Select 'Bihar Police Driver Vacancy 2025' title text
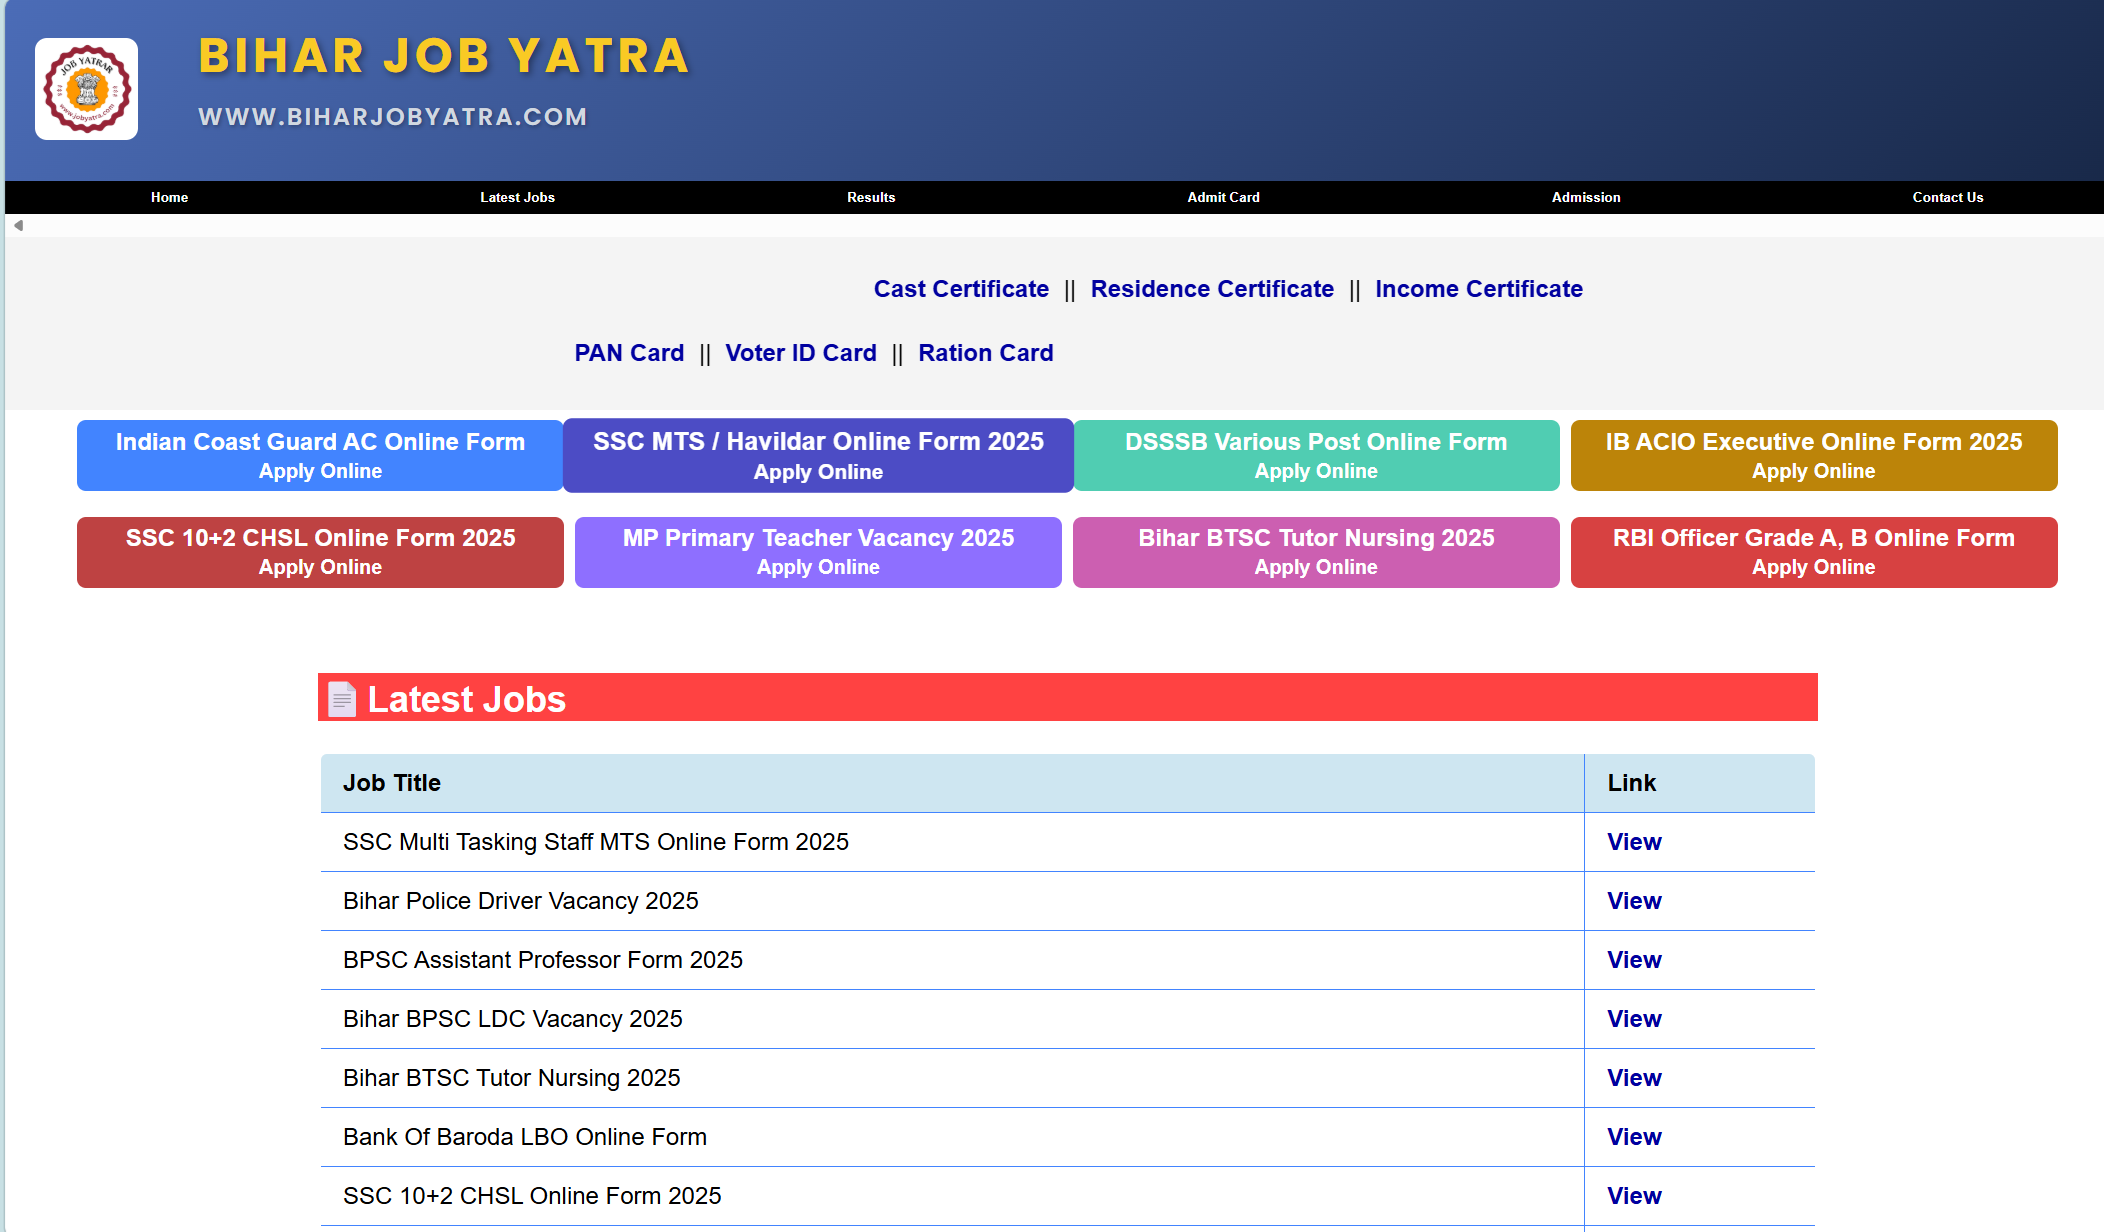 click(x=521, y=901)
